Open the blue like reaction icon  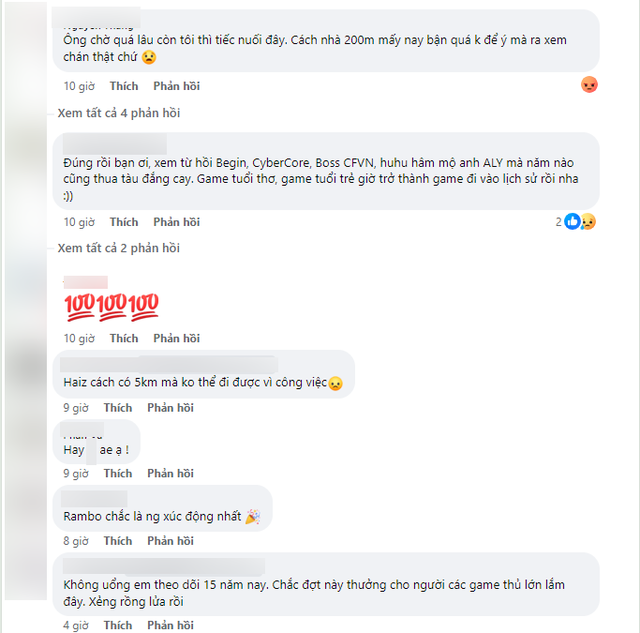point(572,222)
